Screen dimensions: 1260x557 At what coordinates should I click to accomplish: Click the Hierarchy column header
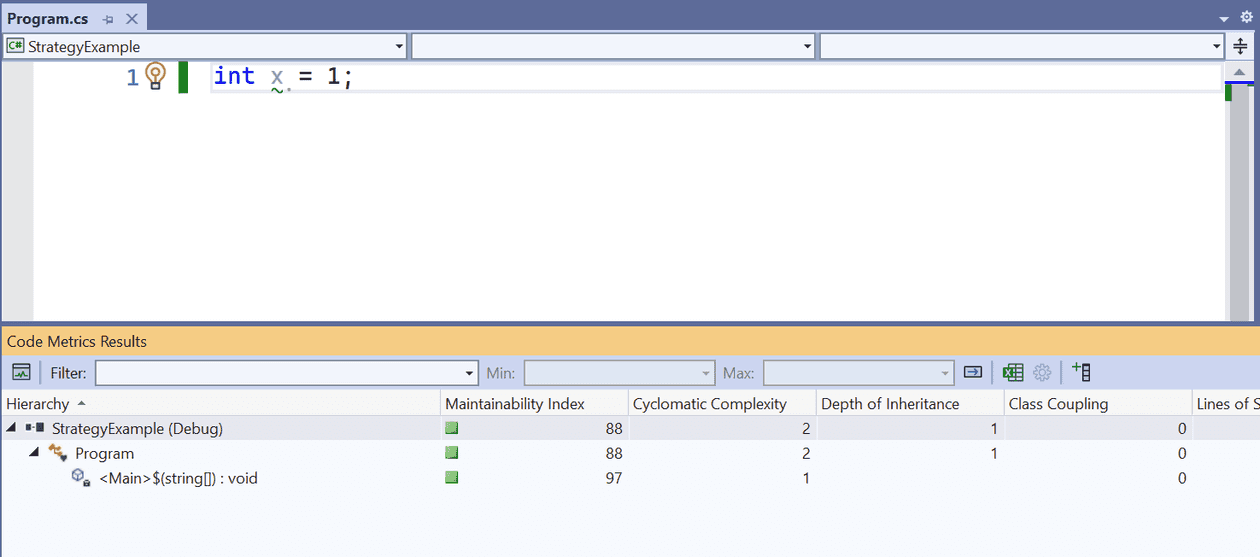click(x=38, y=404)
